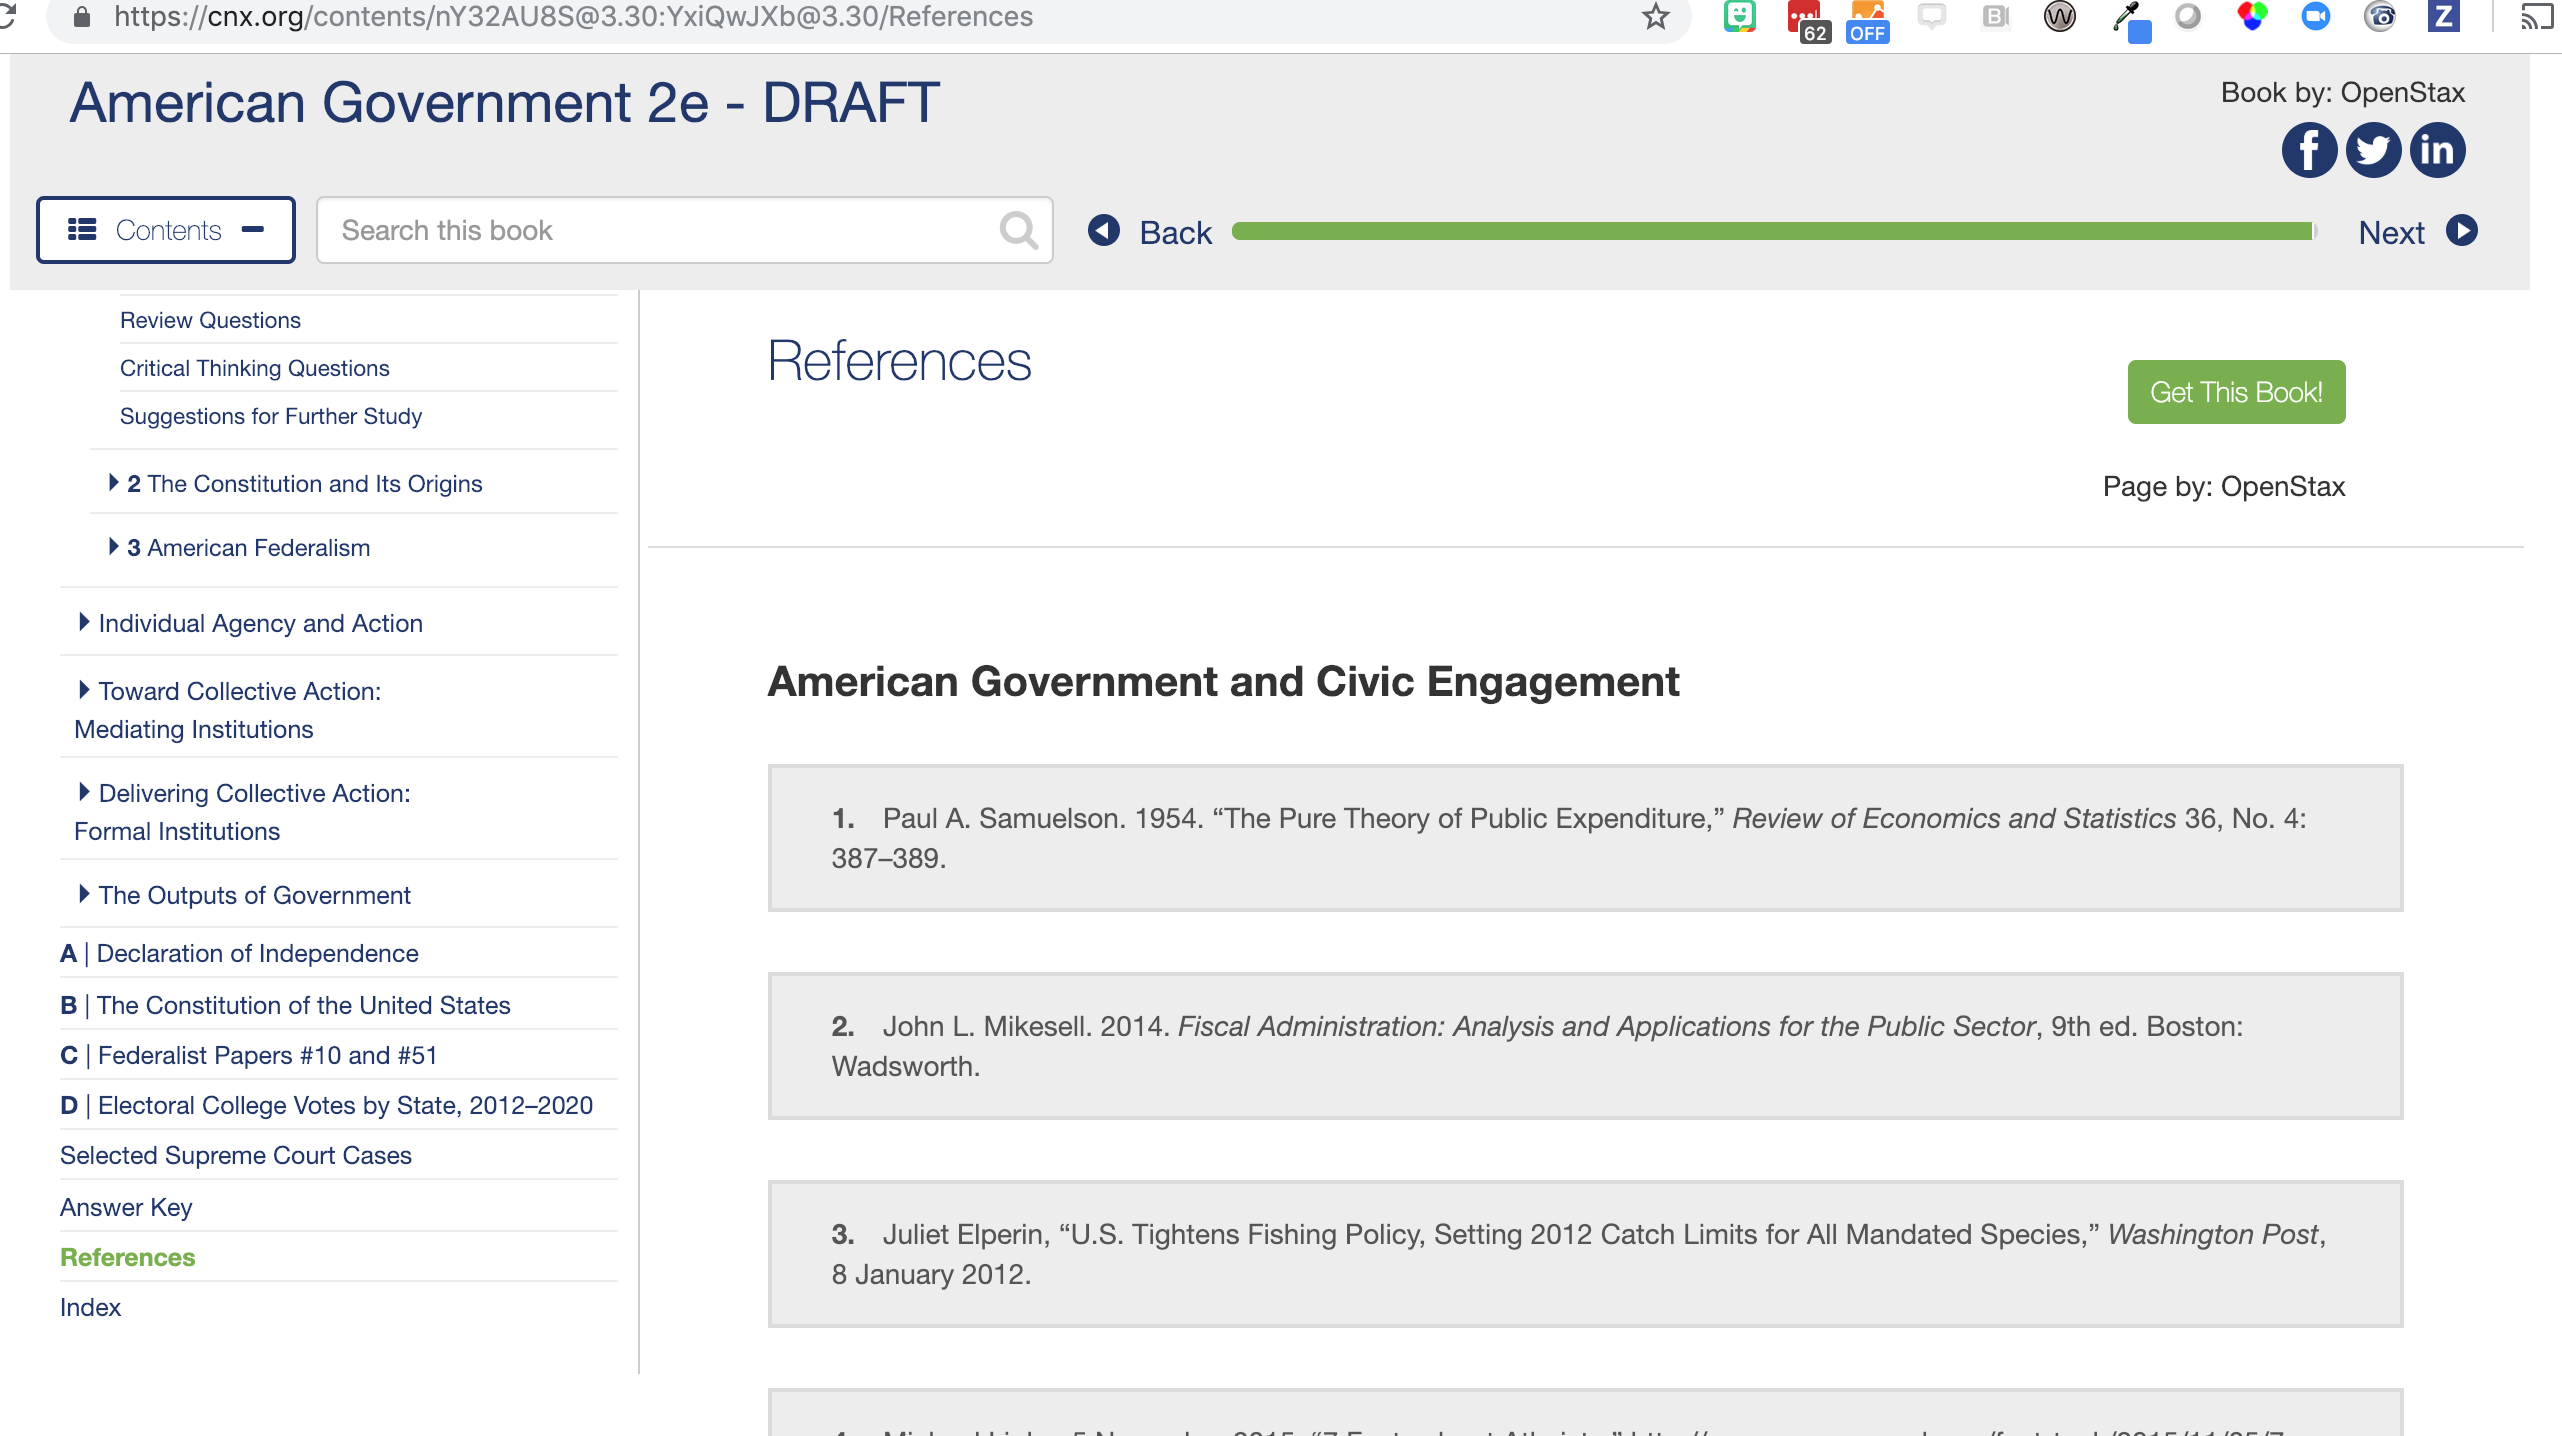Open the Answer Key page
Image resolution: width=2562 pixels, height=1436 pixels.
tap(126, 1207)
